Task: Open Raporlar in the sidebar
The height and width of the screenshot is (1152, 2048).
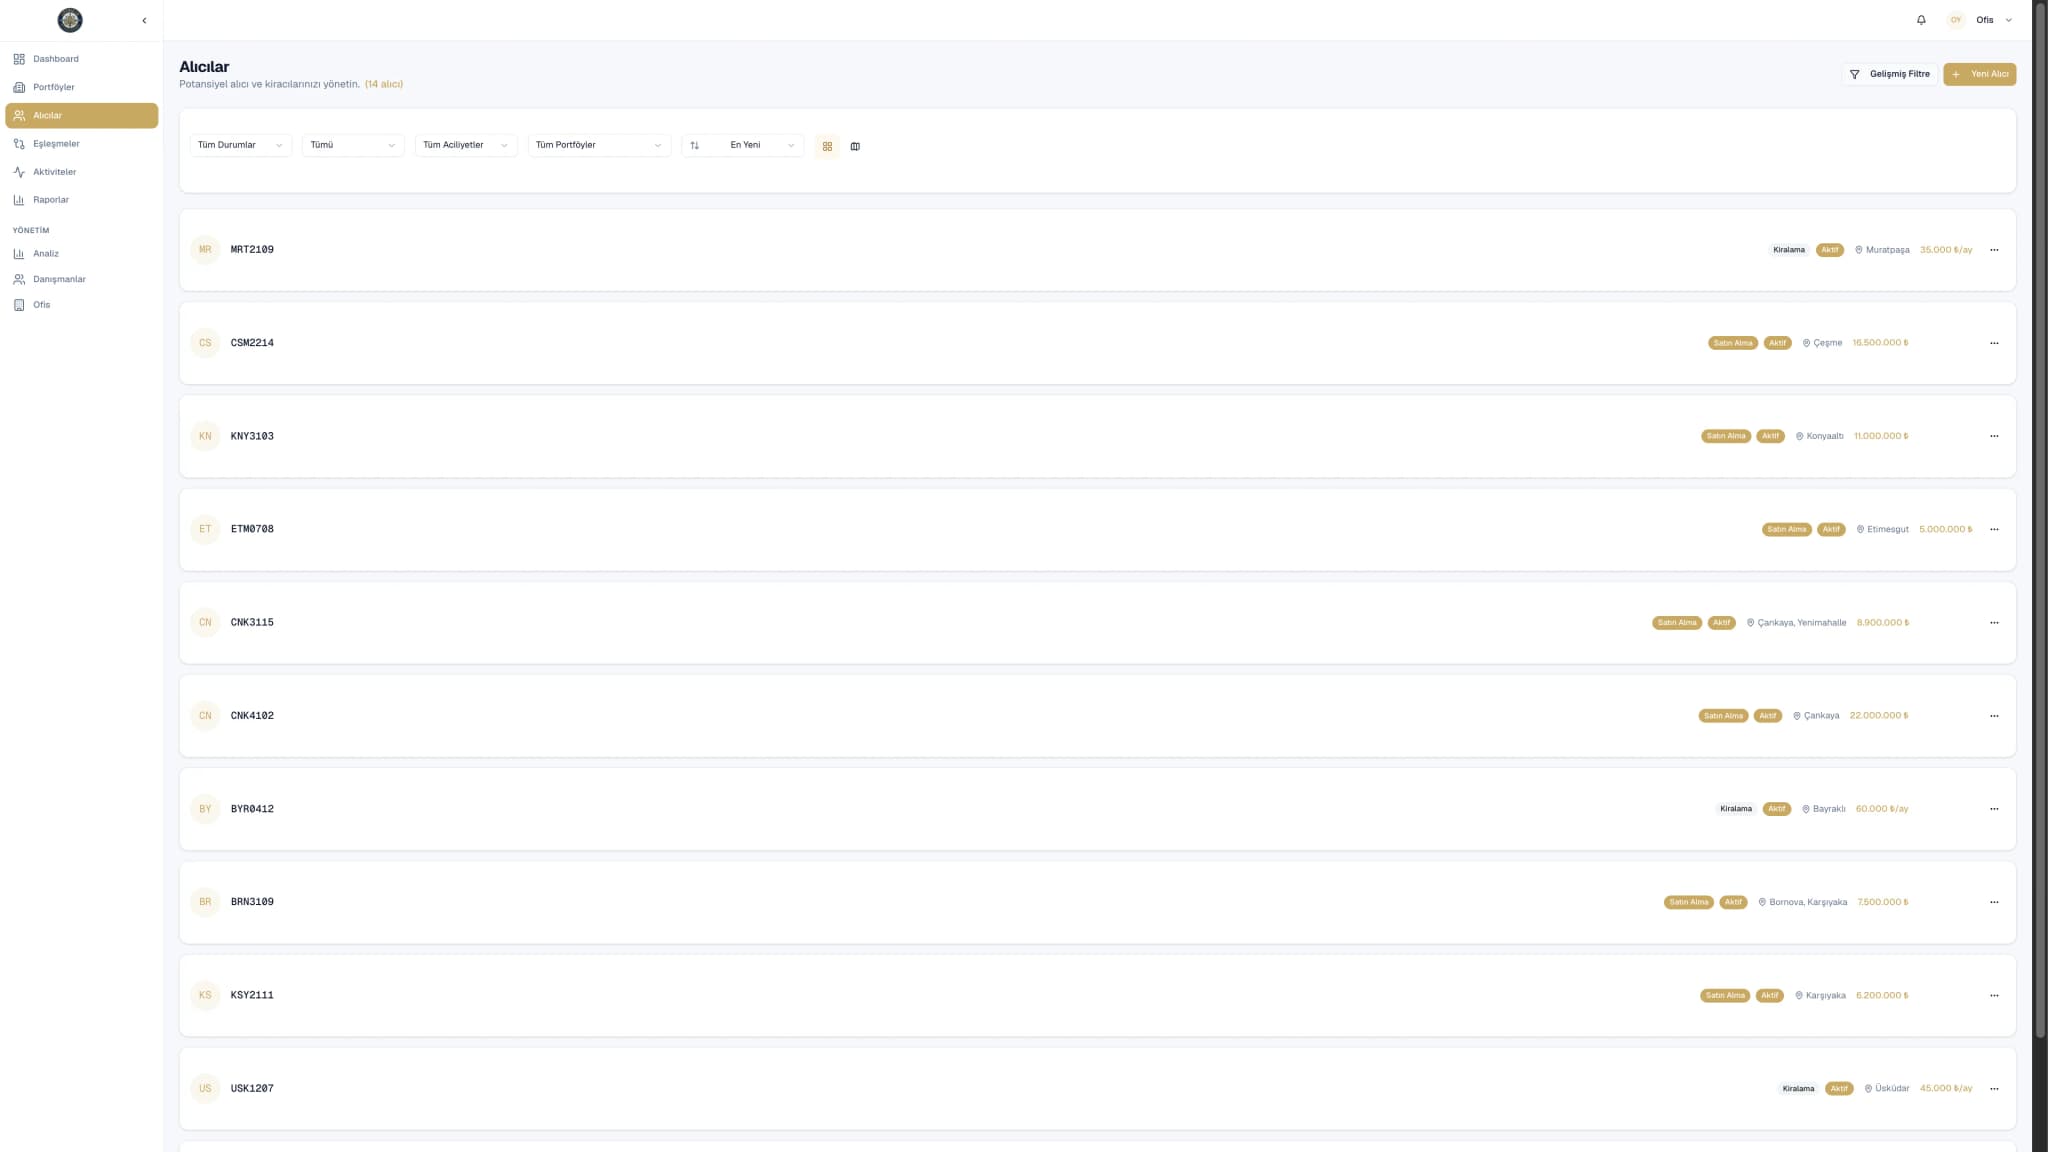Action: (81, 200)
